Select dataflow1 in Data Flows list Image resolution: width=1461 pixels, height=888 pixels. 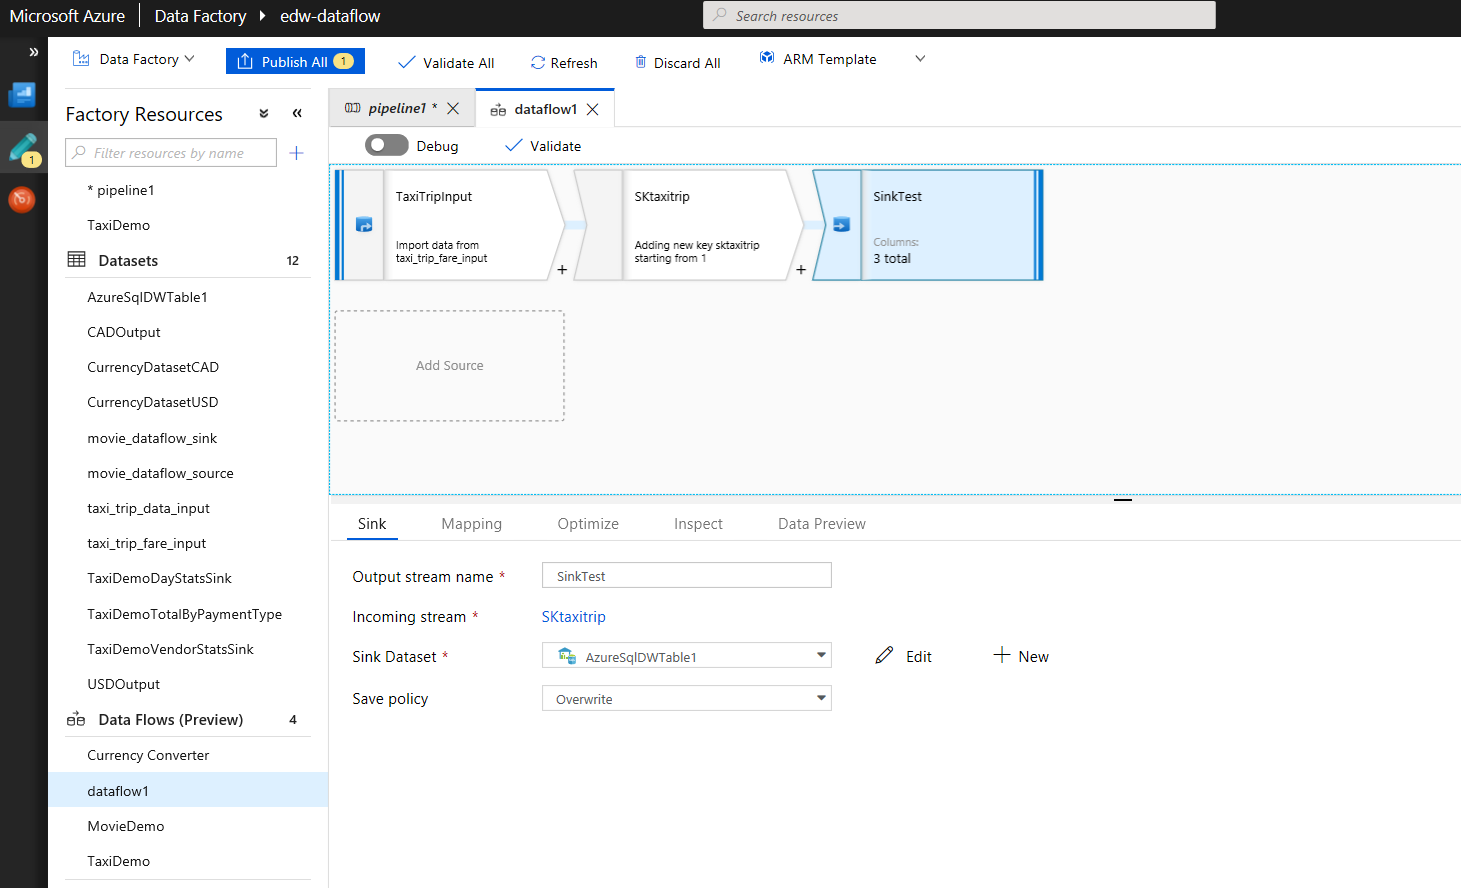point(188,790)
